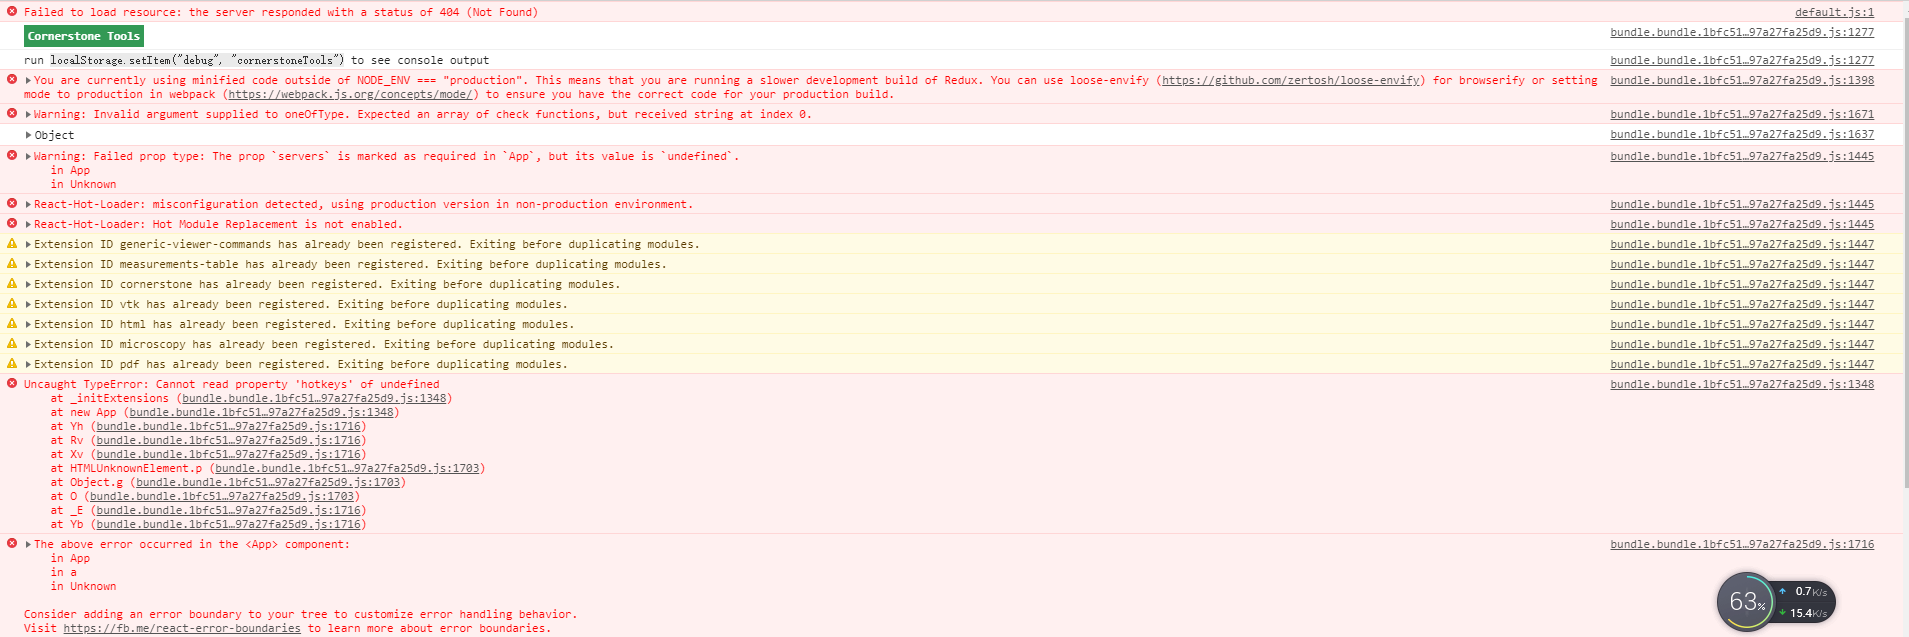The width and height of the screenshot is (1909, 637).
Task: Expand the microscopy extension warning
Action: [28, 344]
